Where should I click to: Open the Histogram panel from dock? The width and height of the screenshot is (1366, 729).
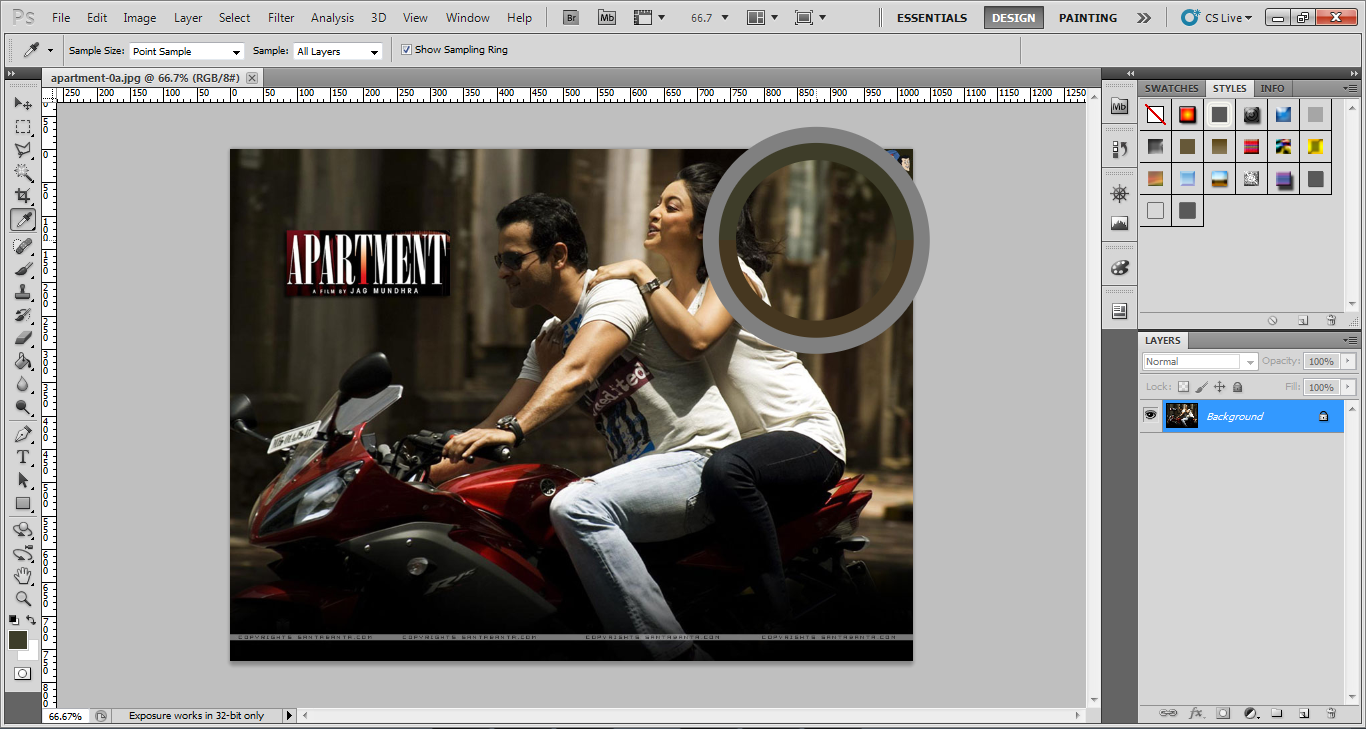tap(1120, 223)
